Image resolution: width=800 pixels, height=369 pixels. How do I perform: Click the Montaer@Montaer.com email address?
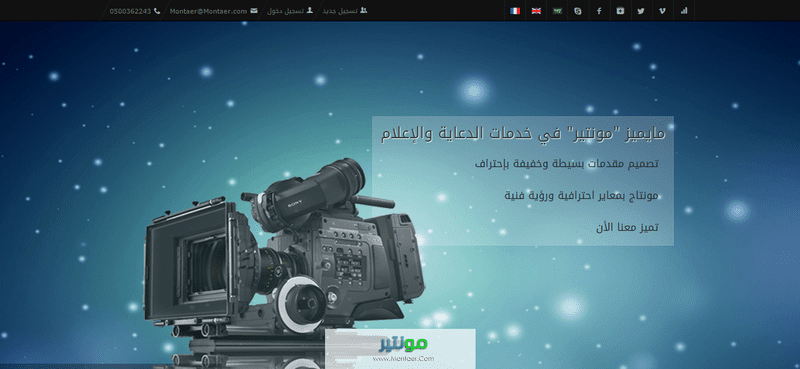point(208,11)
